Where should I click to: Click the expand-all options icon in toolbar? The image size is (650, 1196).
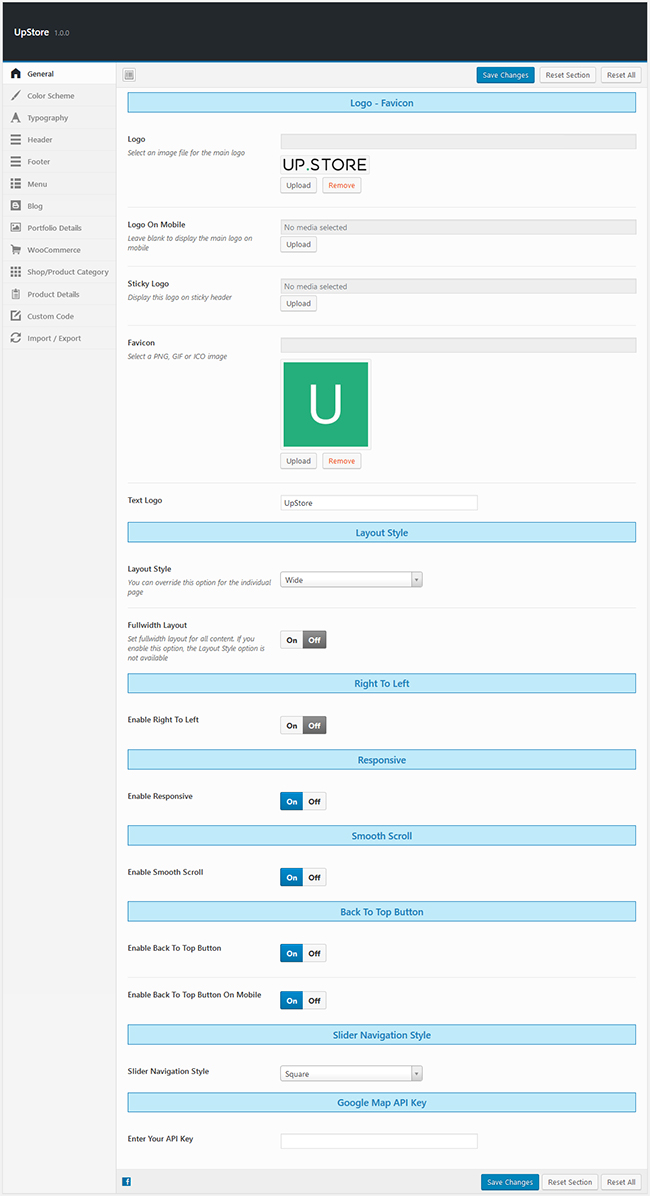click(x=129, y=75)
